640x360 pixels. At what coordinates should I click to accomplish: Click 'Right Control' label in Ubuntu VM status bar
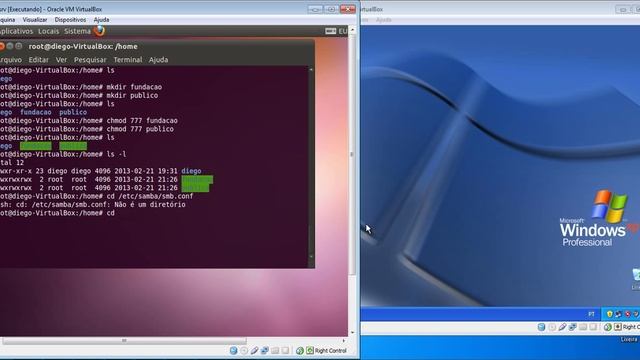point(330,351)
